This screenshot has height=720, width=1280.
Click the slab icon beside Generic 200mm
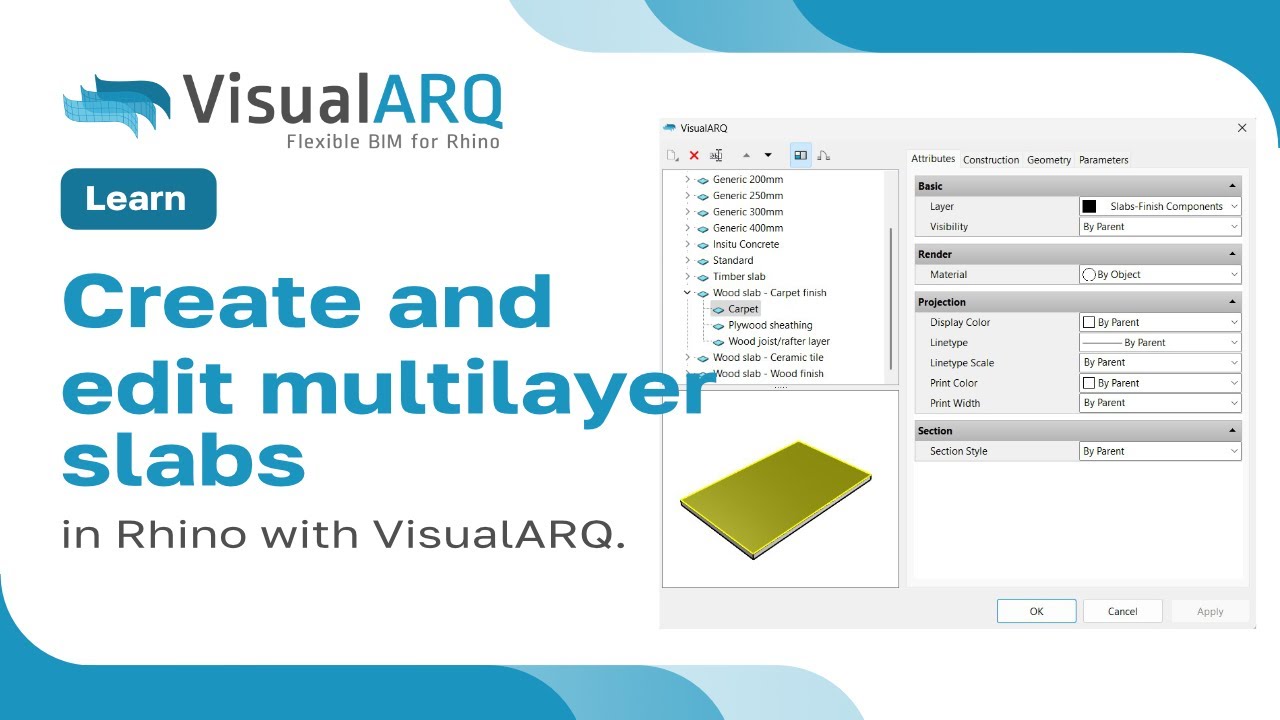point(703,180)
